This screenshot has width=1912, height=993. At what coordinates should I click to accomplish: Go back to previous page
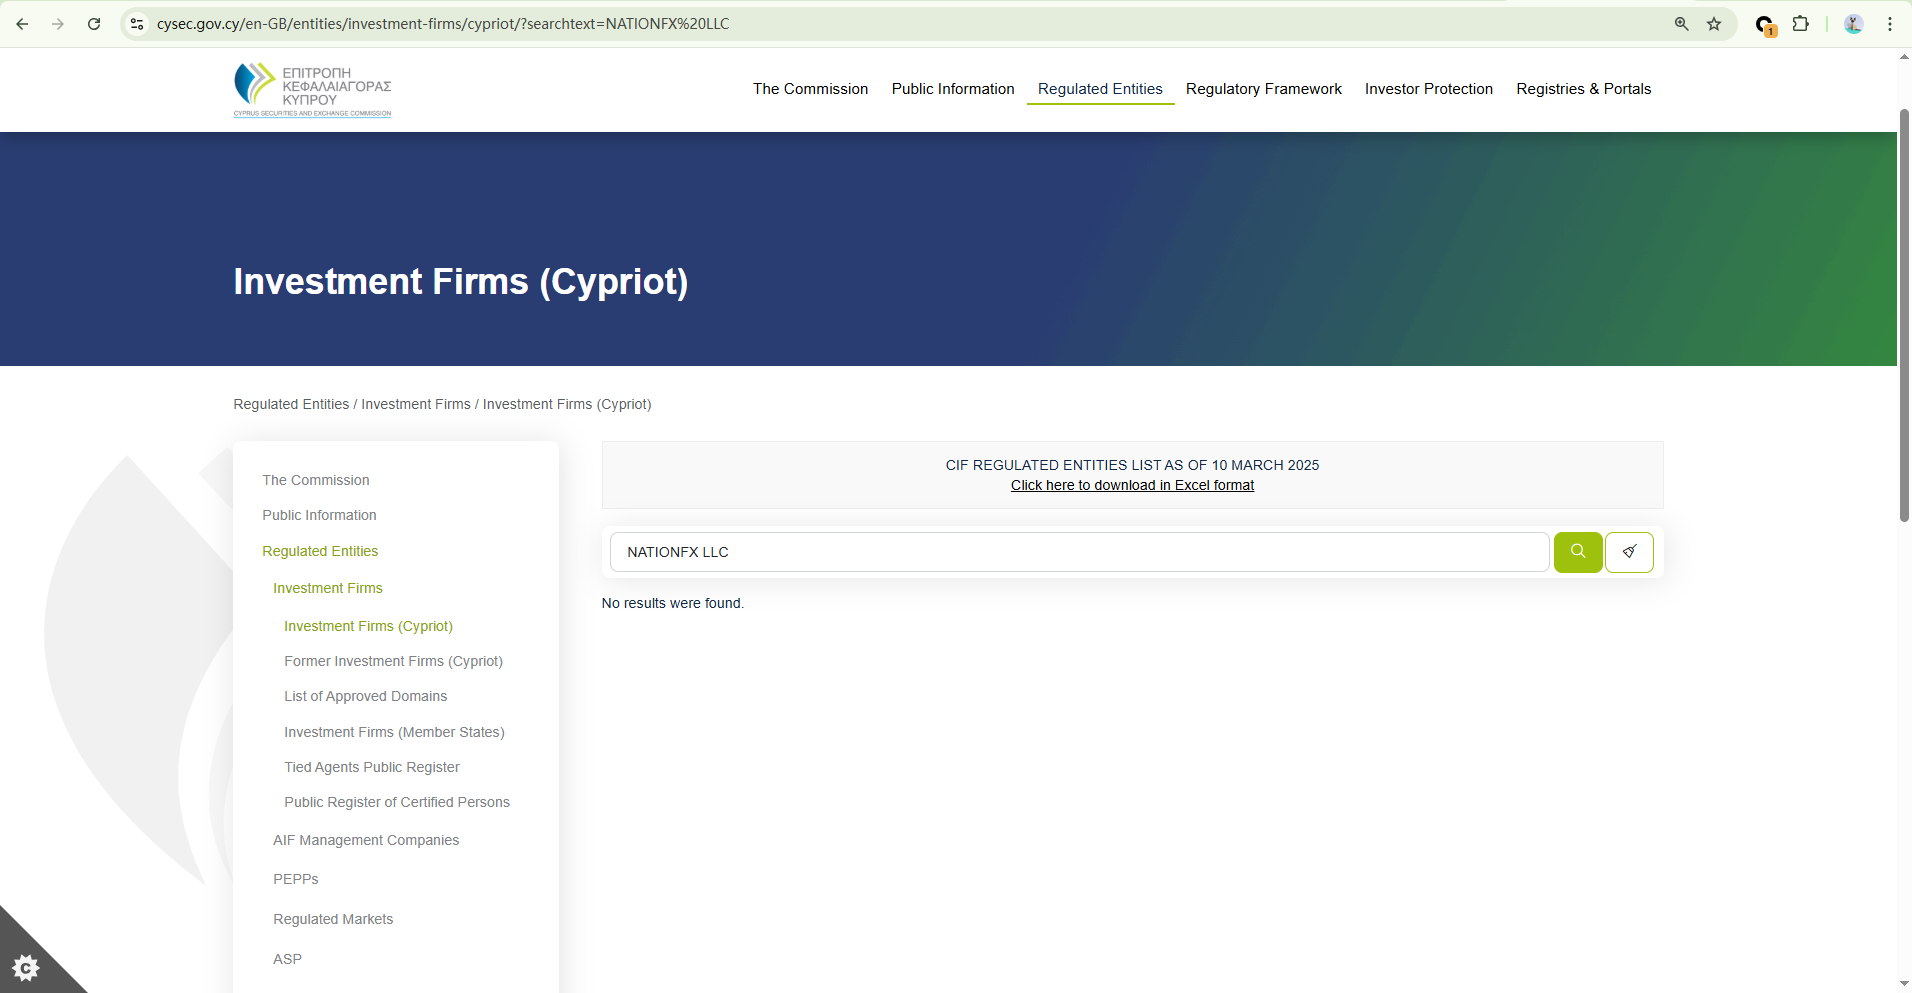tap(22, 24)
